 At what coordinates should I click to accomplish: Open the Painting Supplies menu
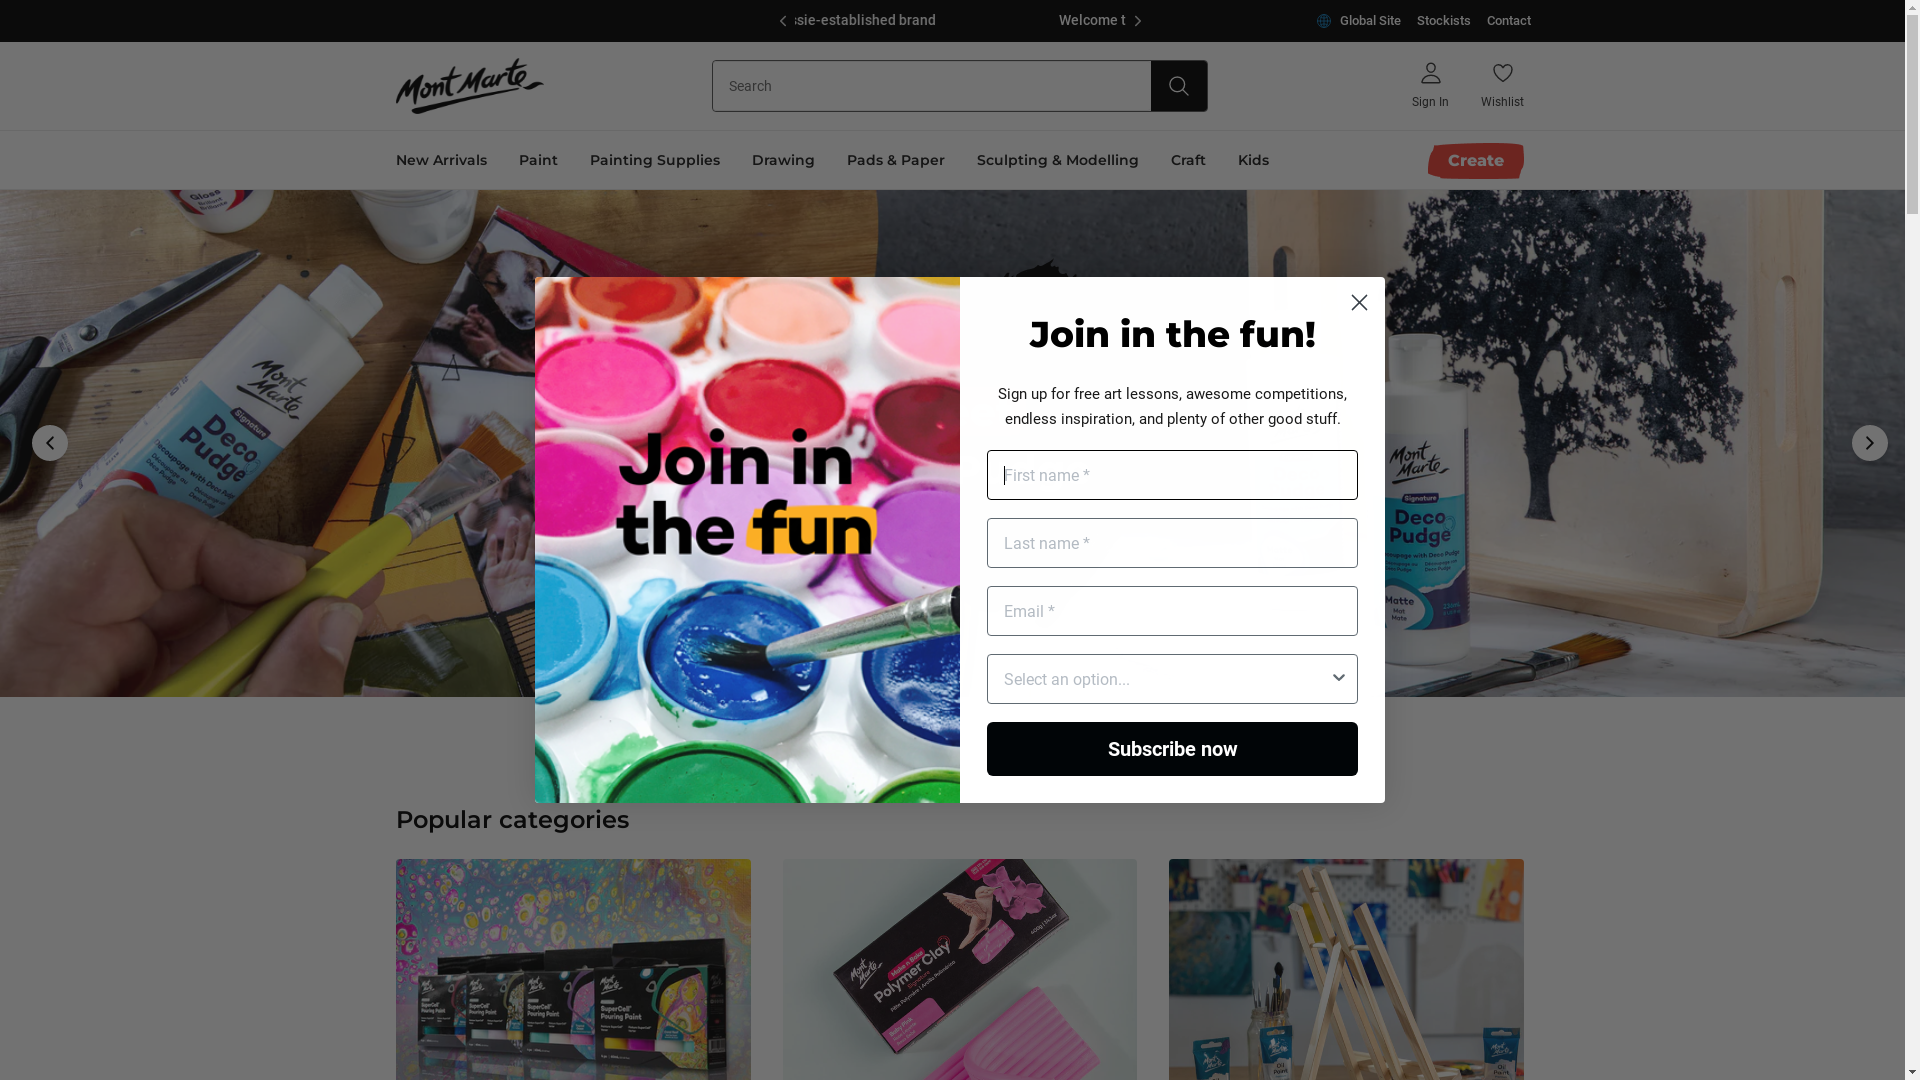(x=655, y=160)
